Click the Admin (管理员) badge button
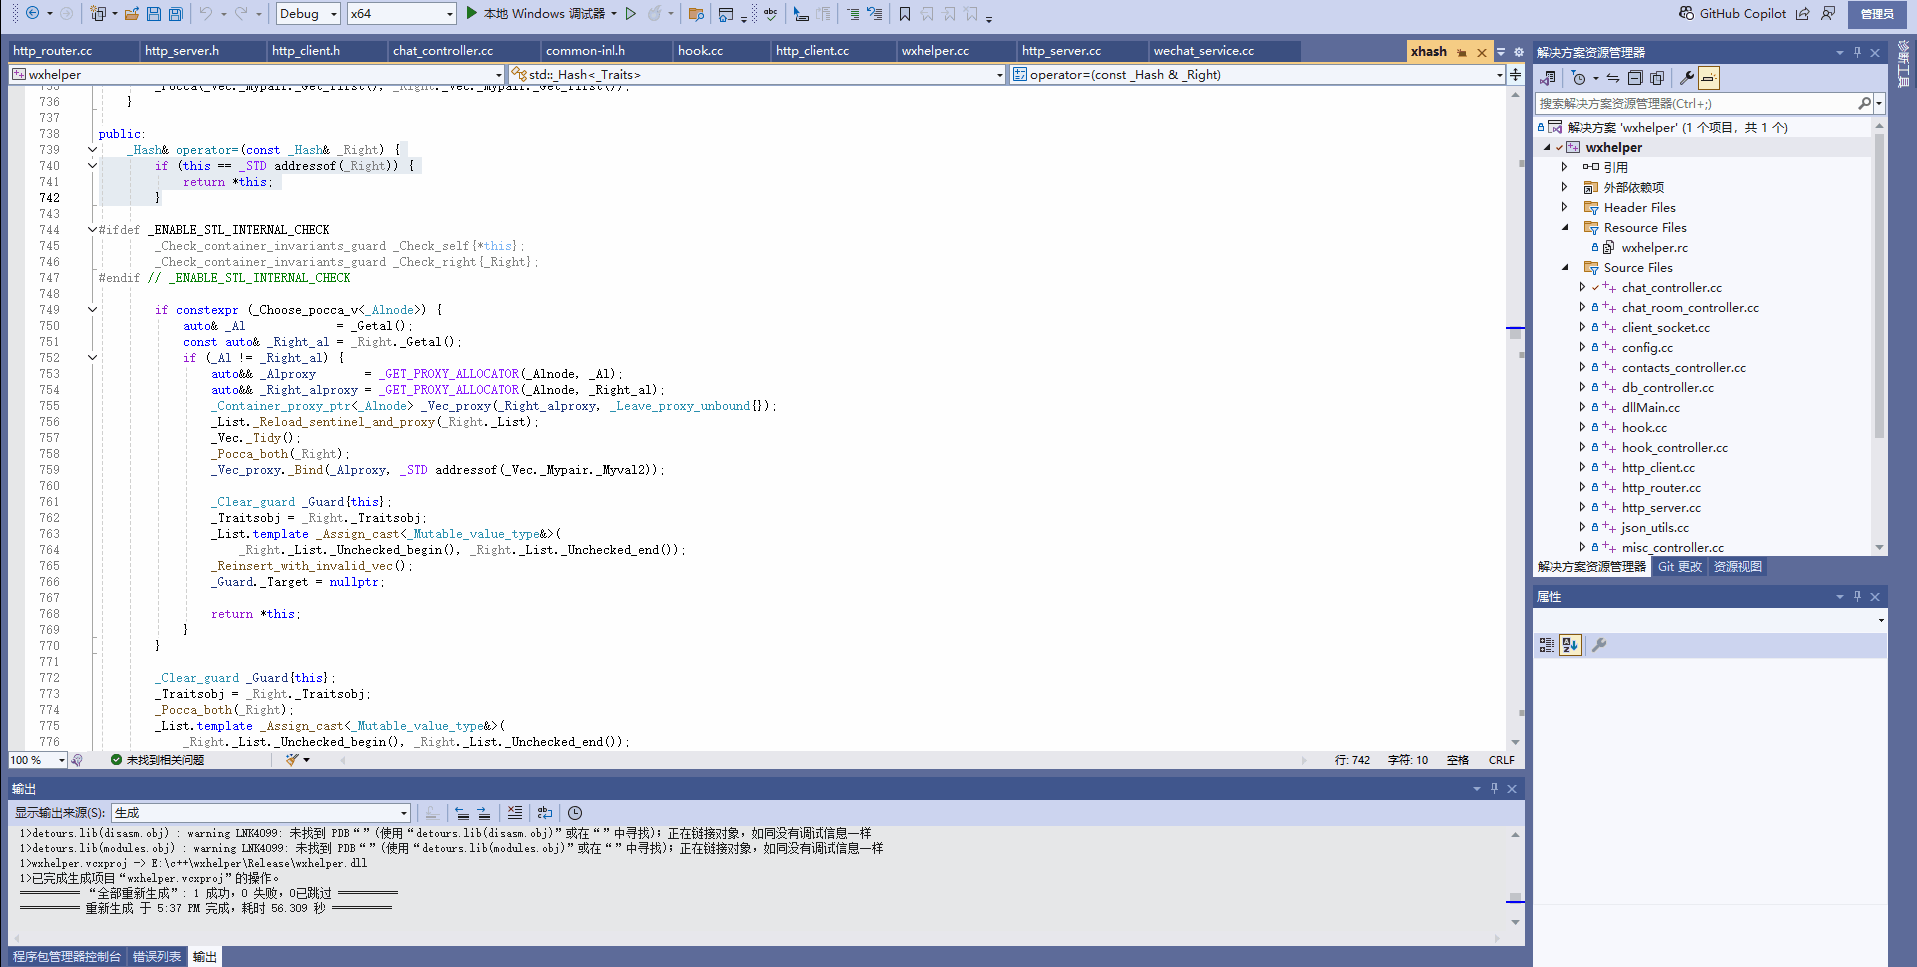The image size is (1917, 967). (1877, 13)
